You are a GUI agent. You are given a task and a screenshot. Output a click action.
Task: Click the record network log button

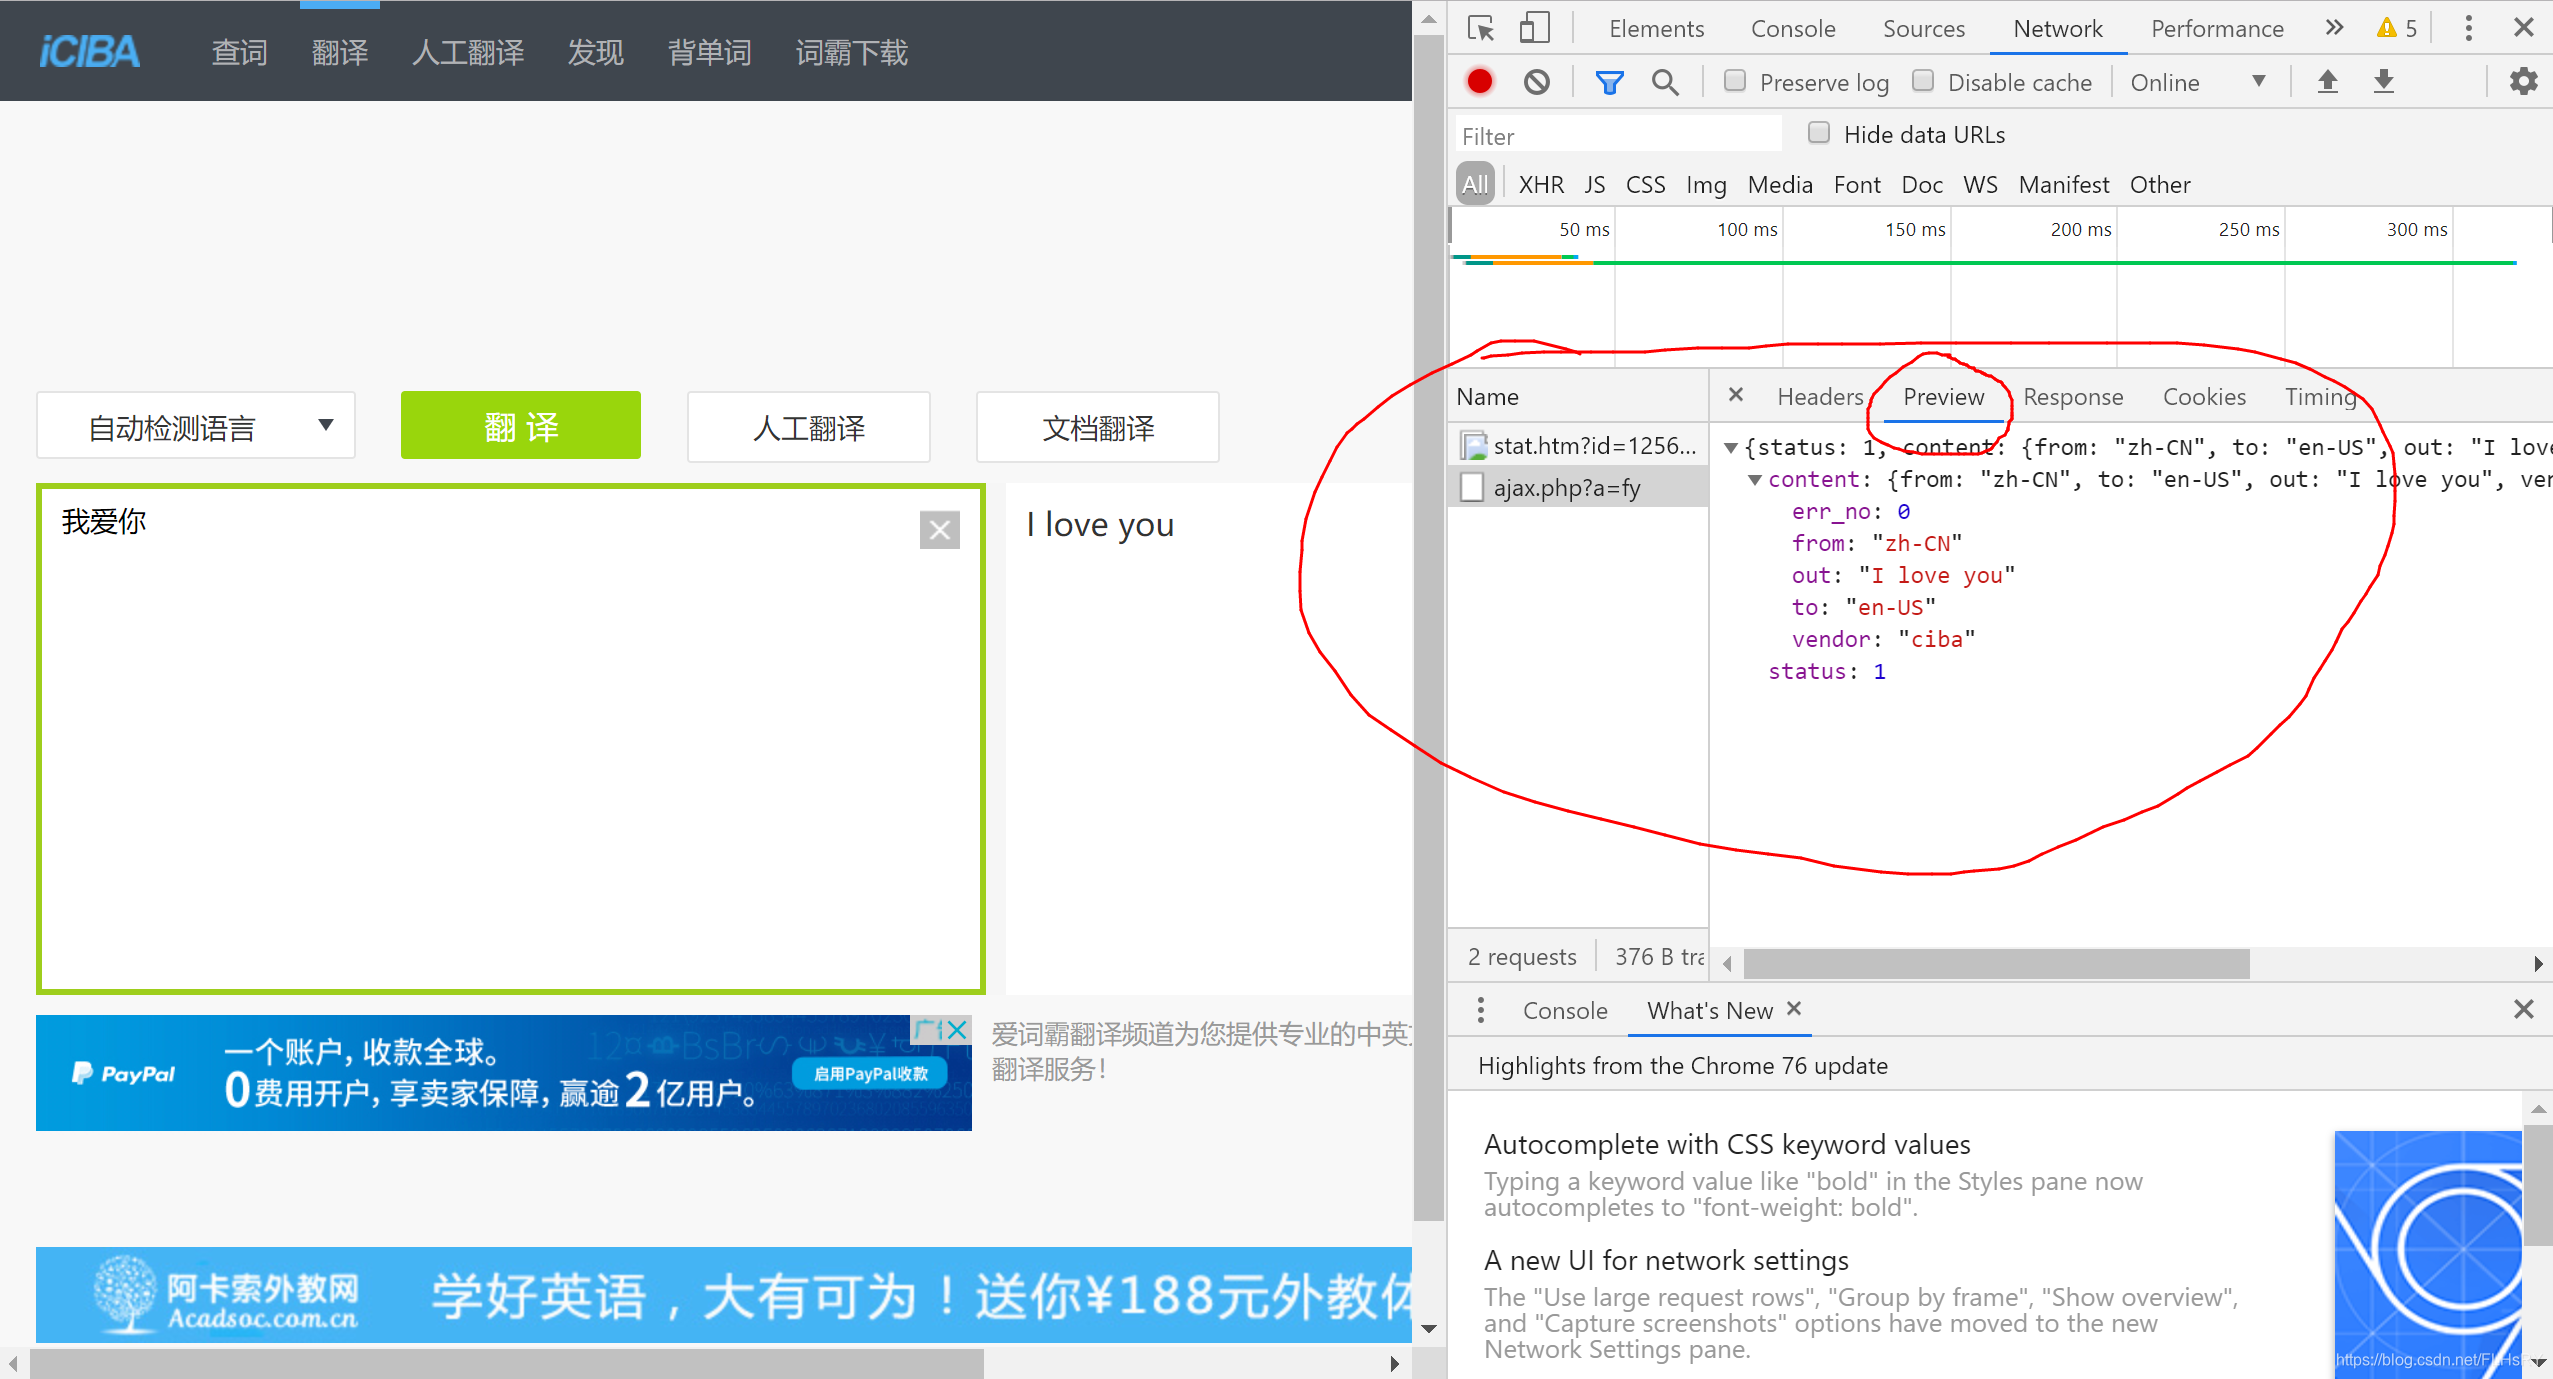tap(1479, 82)
